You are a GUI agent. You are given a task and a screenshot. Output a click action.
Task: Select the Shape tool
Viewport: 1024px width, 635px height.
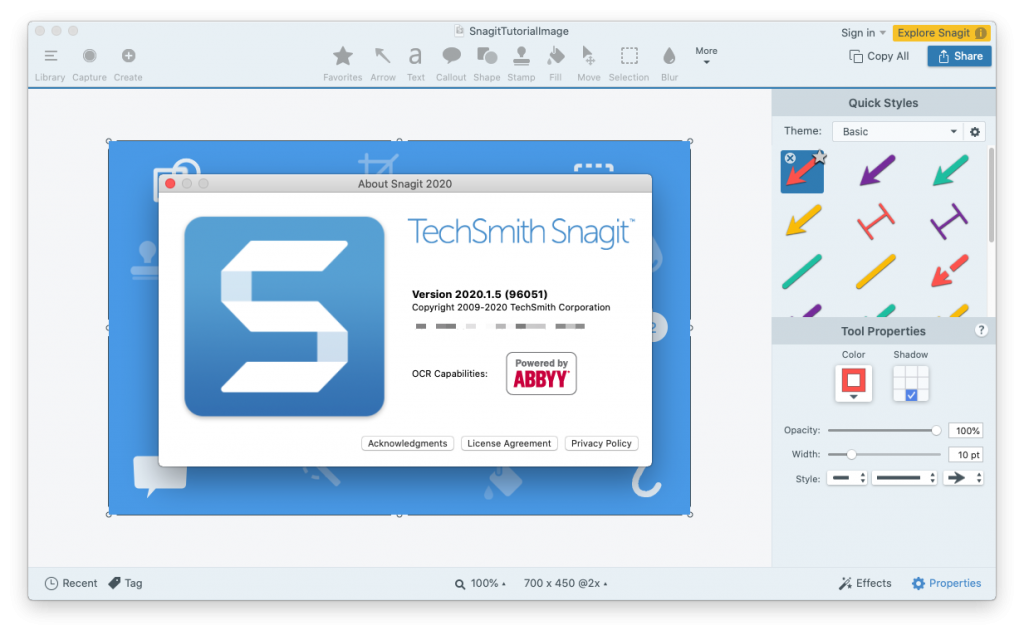[487, 64]
